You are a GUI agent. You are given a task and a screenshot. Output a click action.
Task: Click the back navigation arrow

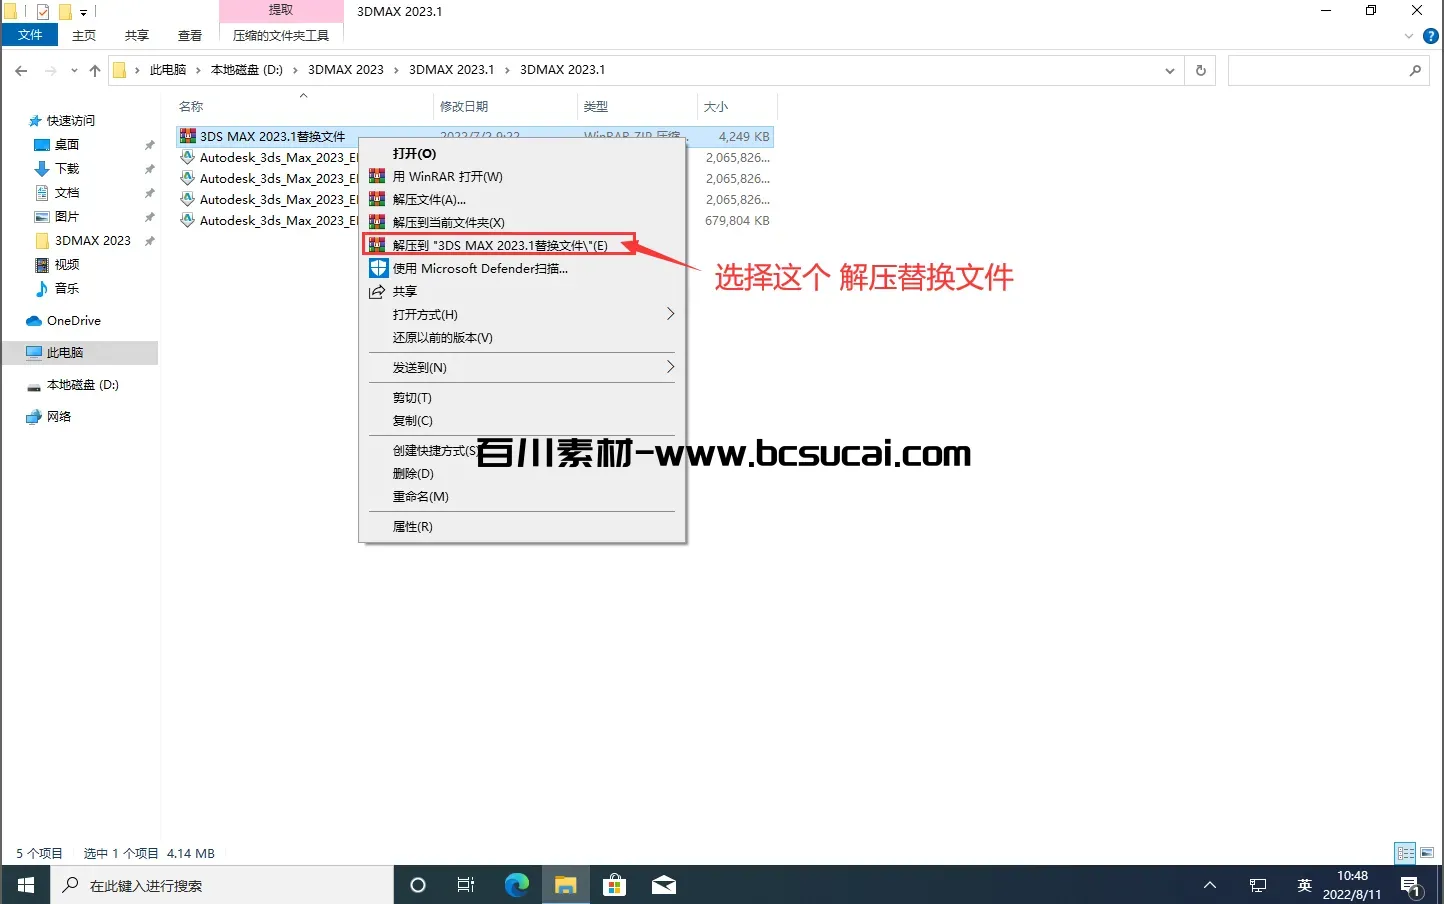pyautogui.click(x=21, y=70)
